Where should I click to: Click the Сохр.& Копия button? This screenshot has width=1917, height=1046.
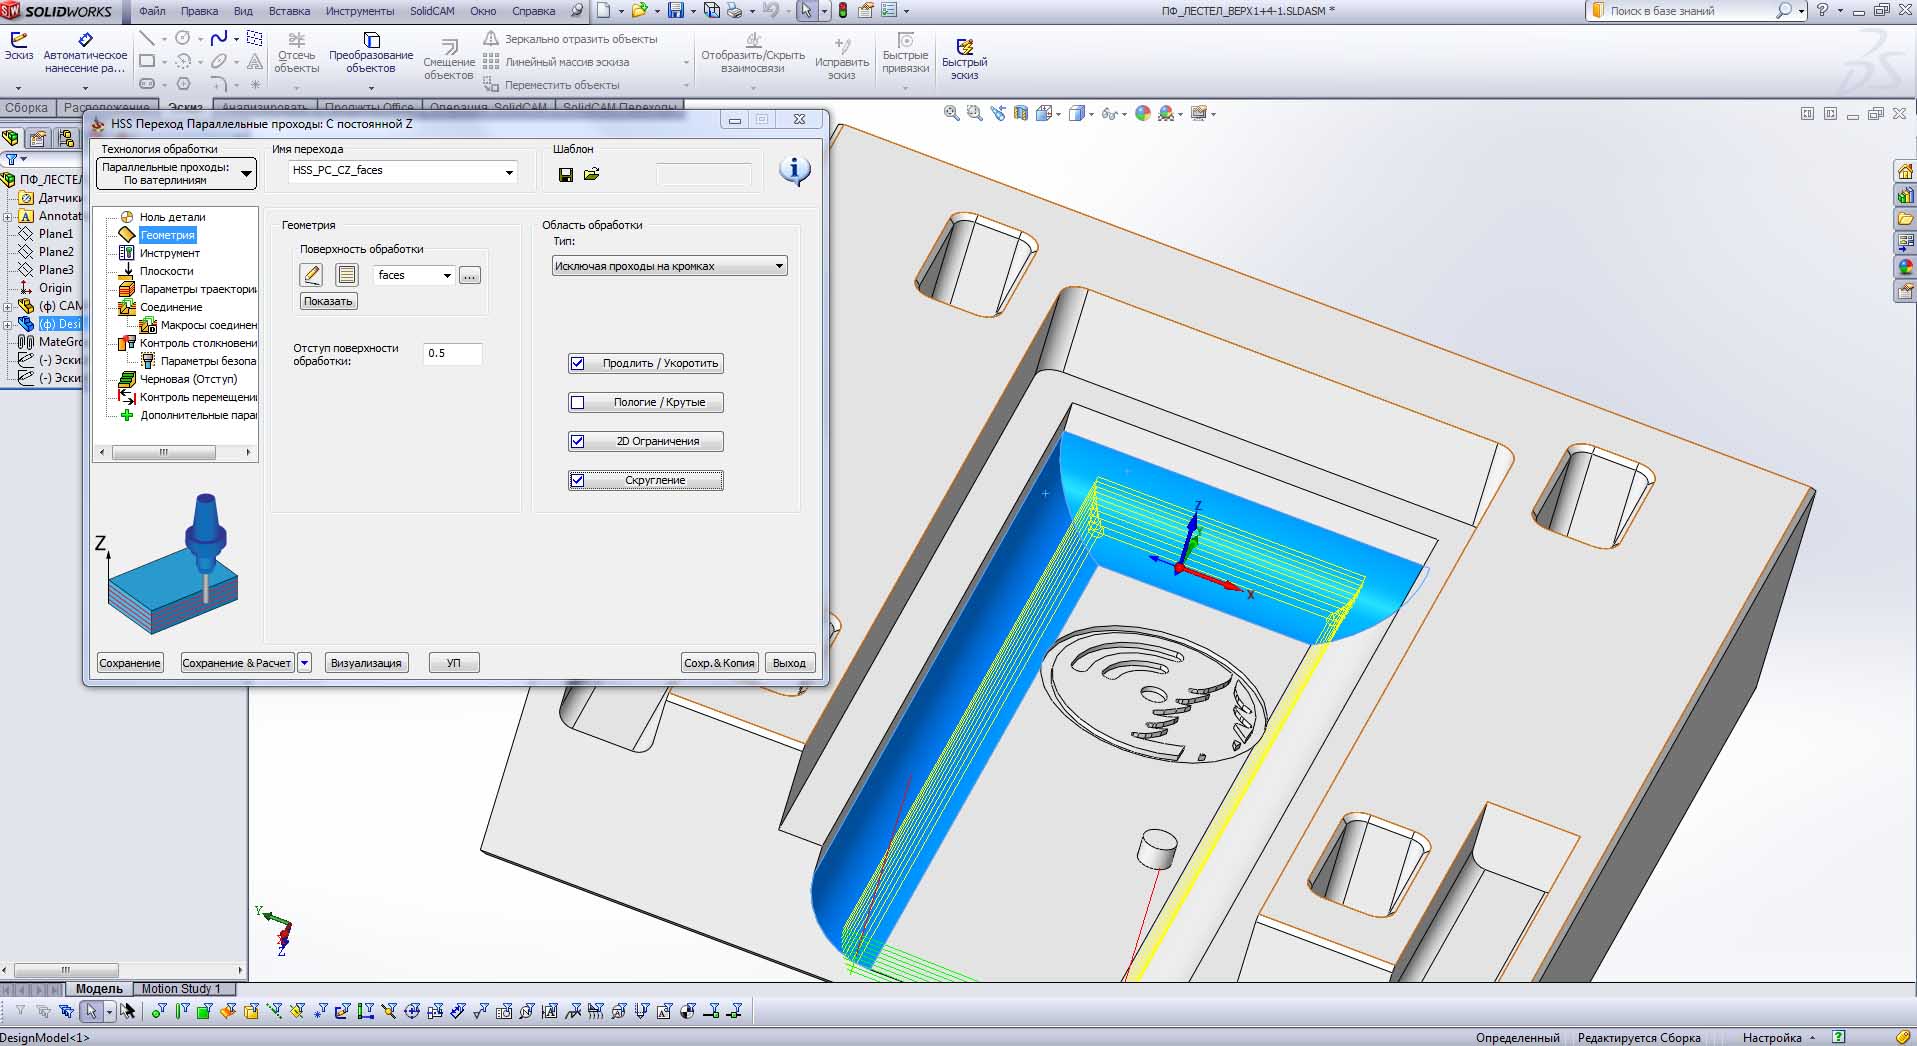tap(719, 663)
